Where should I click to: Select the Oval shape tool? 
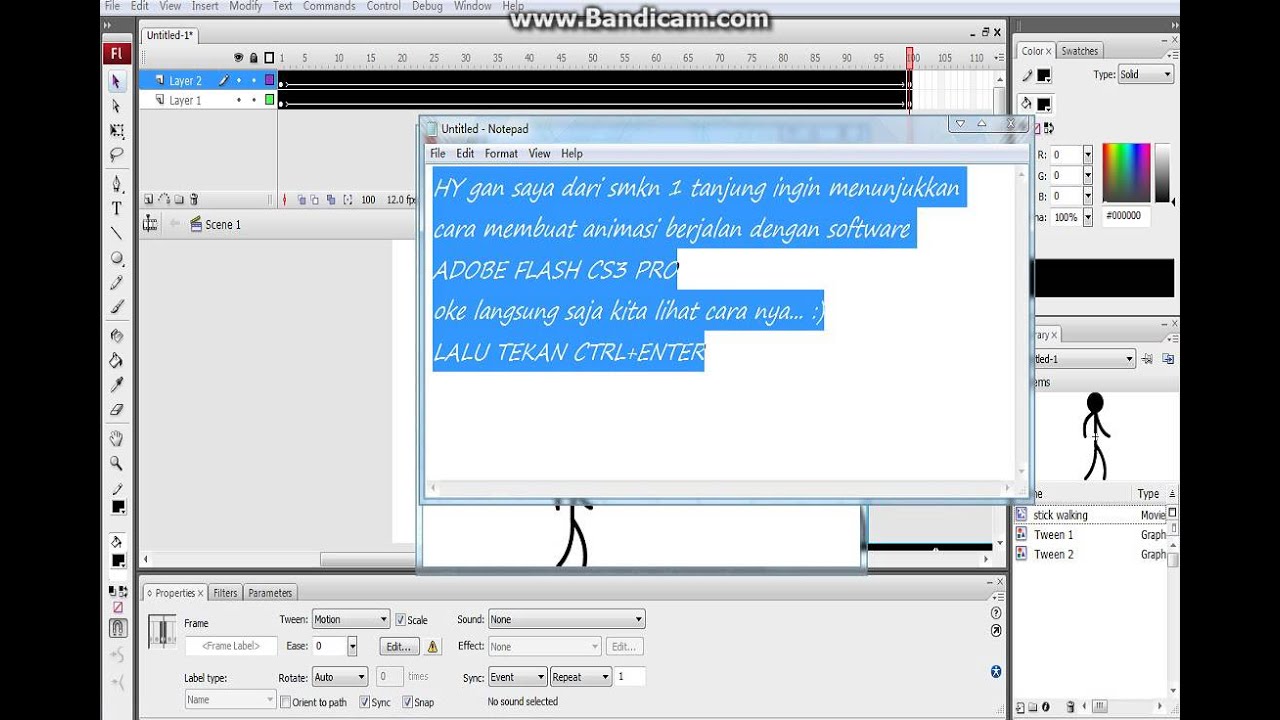116,258
